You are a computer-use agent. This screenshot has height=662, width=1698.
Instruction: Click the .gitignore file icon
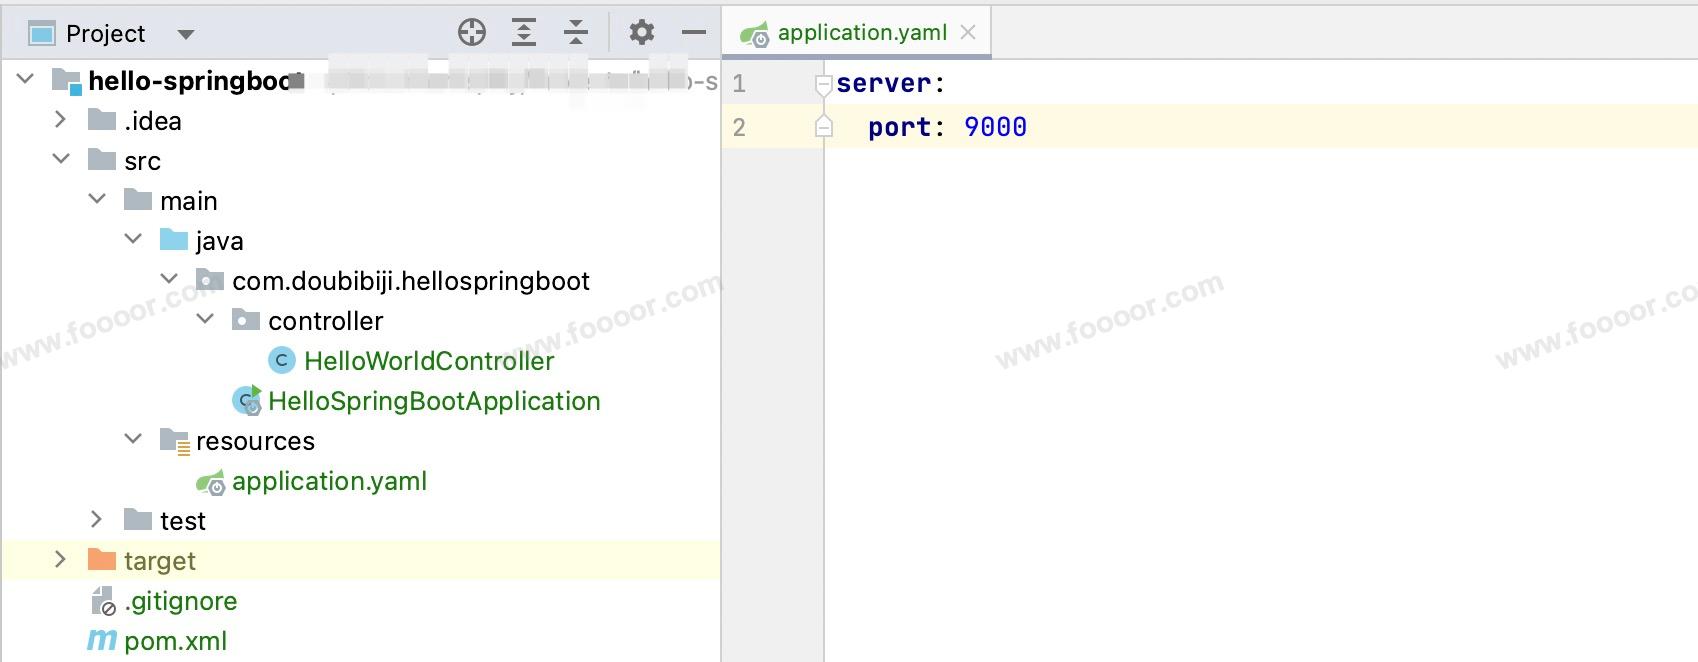[104, 601]
